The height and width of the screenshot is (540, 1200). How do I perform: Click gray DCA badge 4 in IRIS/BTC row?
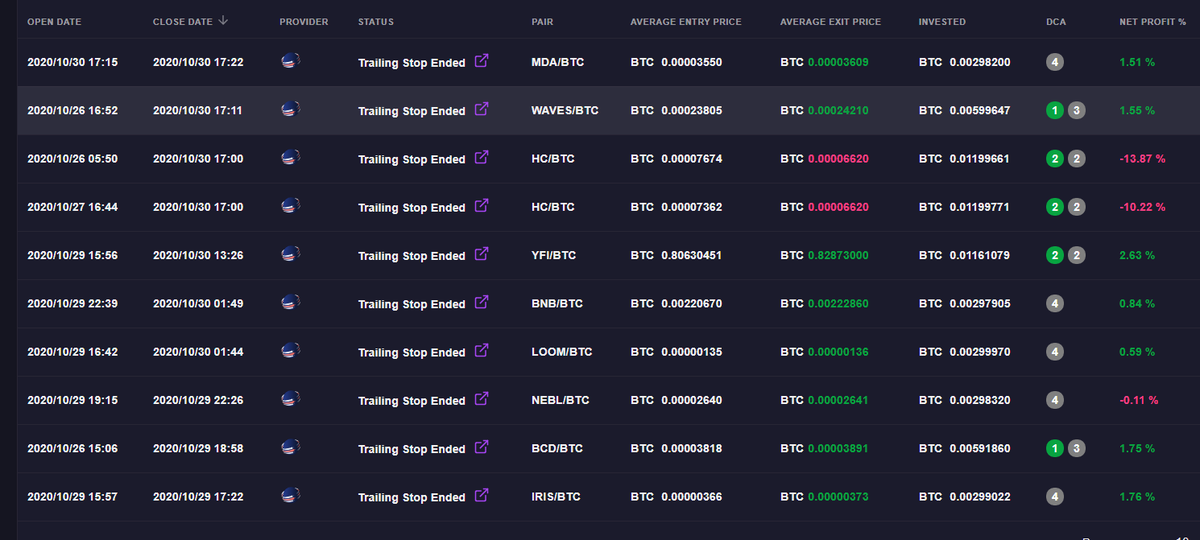pyautogui.click(x=1055, y=496)
